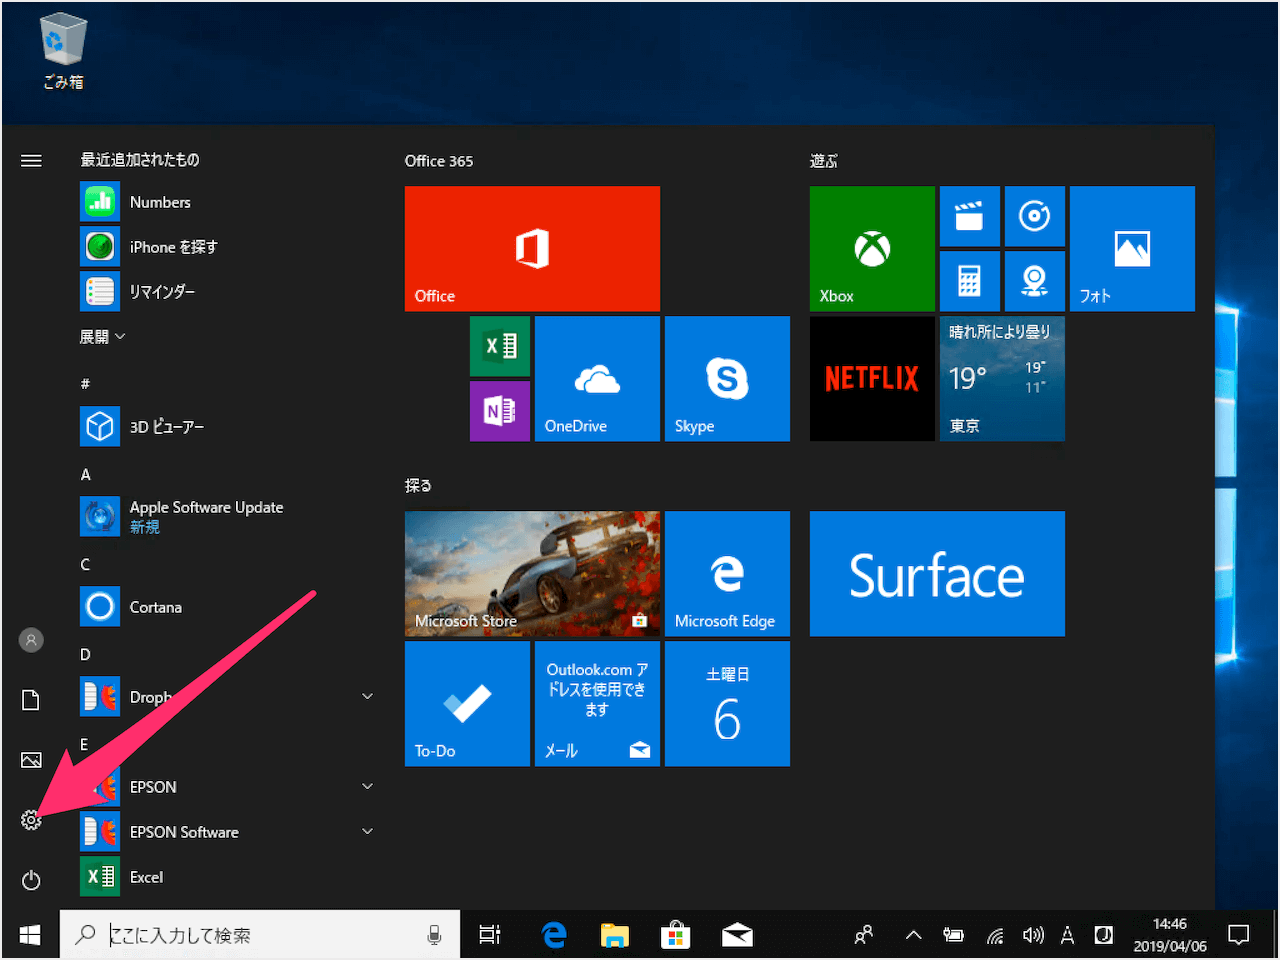Image resolution: width=1280 pixels, height=960 pixels.
Task: Open the OneNote tile
Action: coord(500,411)
